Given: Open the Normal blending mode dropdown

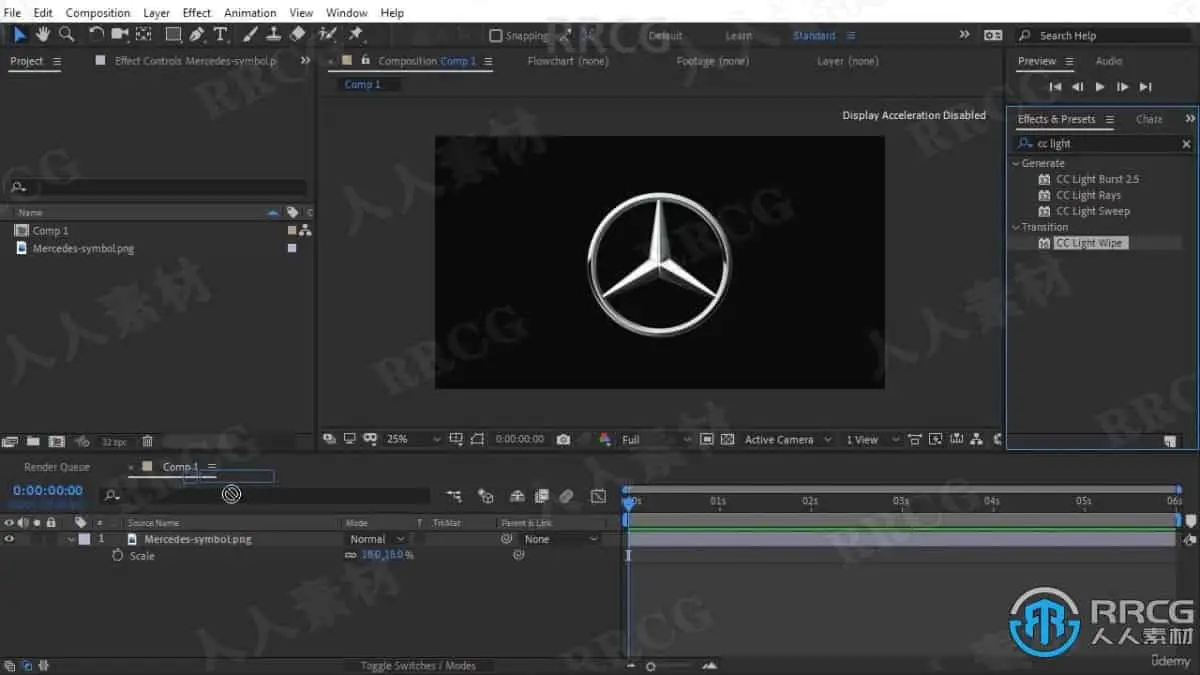Looking at the screenshot, I should coord(376,539).
